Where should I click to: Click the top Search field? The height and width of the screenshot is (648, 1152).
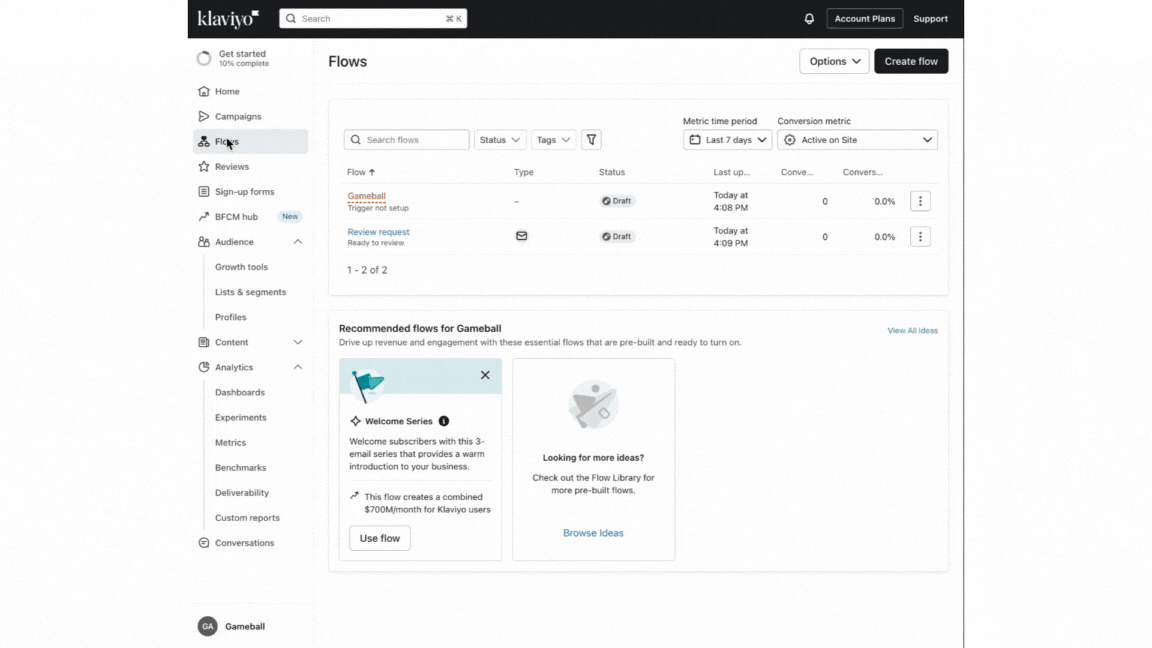(x=373, y=18)
